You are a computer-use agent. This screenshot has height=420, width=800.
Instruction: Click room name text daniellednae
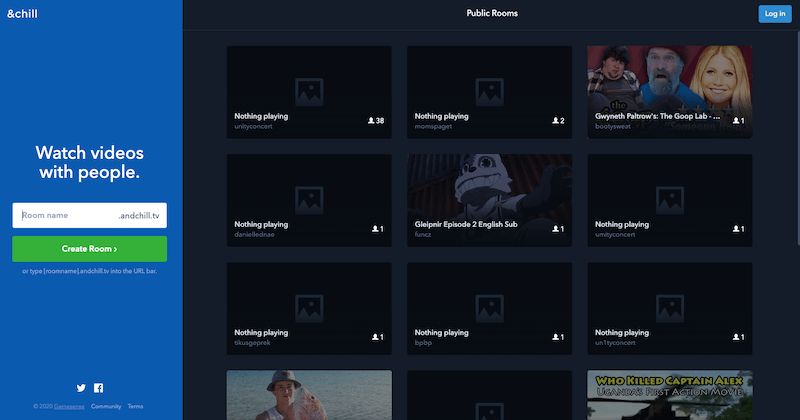pyautogui.click(x=254, y=235)
